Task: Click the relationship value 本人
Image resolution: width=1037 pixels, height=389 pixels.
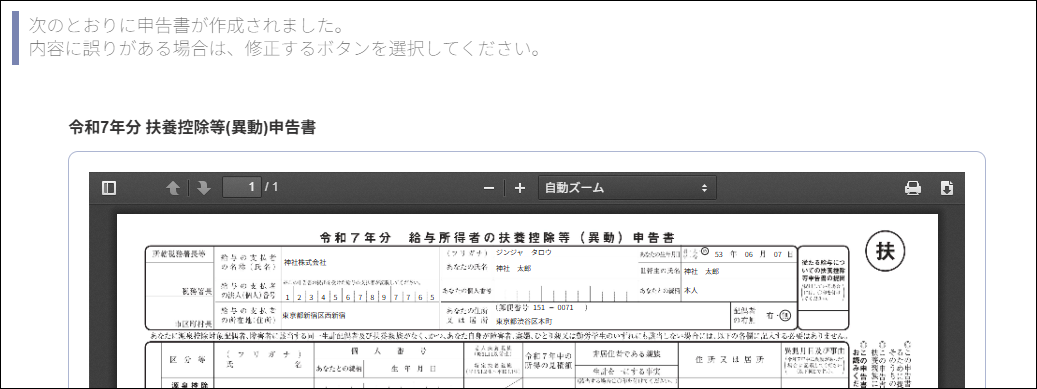Action: (x=691, y=290)
